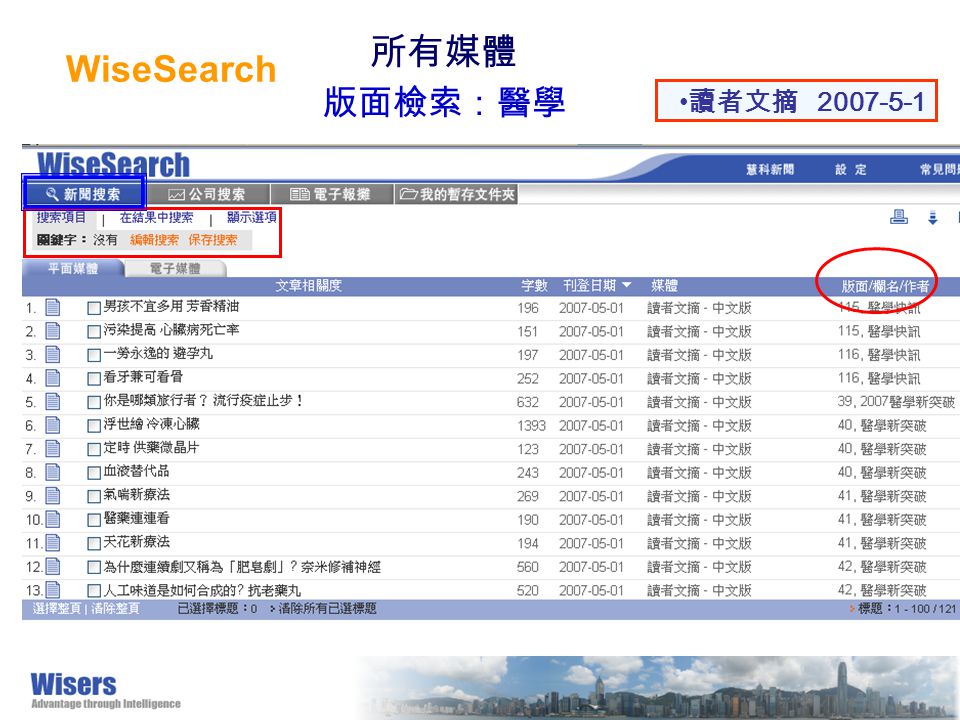Screen dimensions: 960x720
Task: Open document icon of row 6
Action: pos(53,425)
